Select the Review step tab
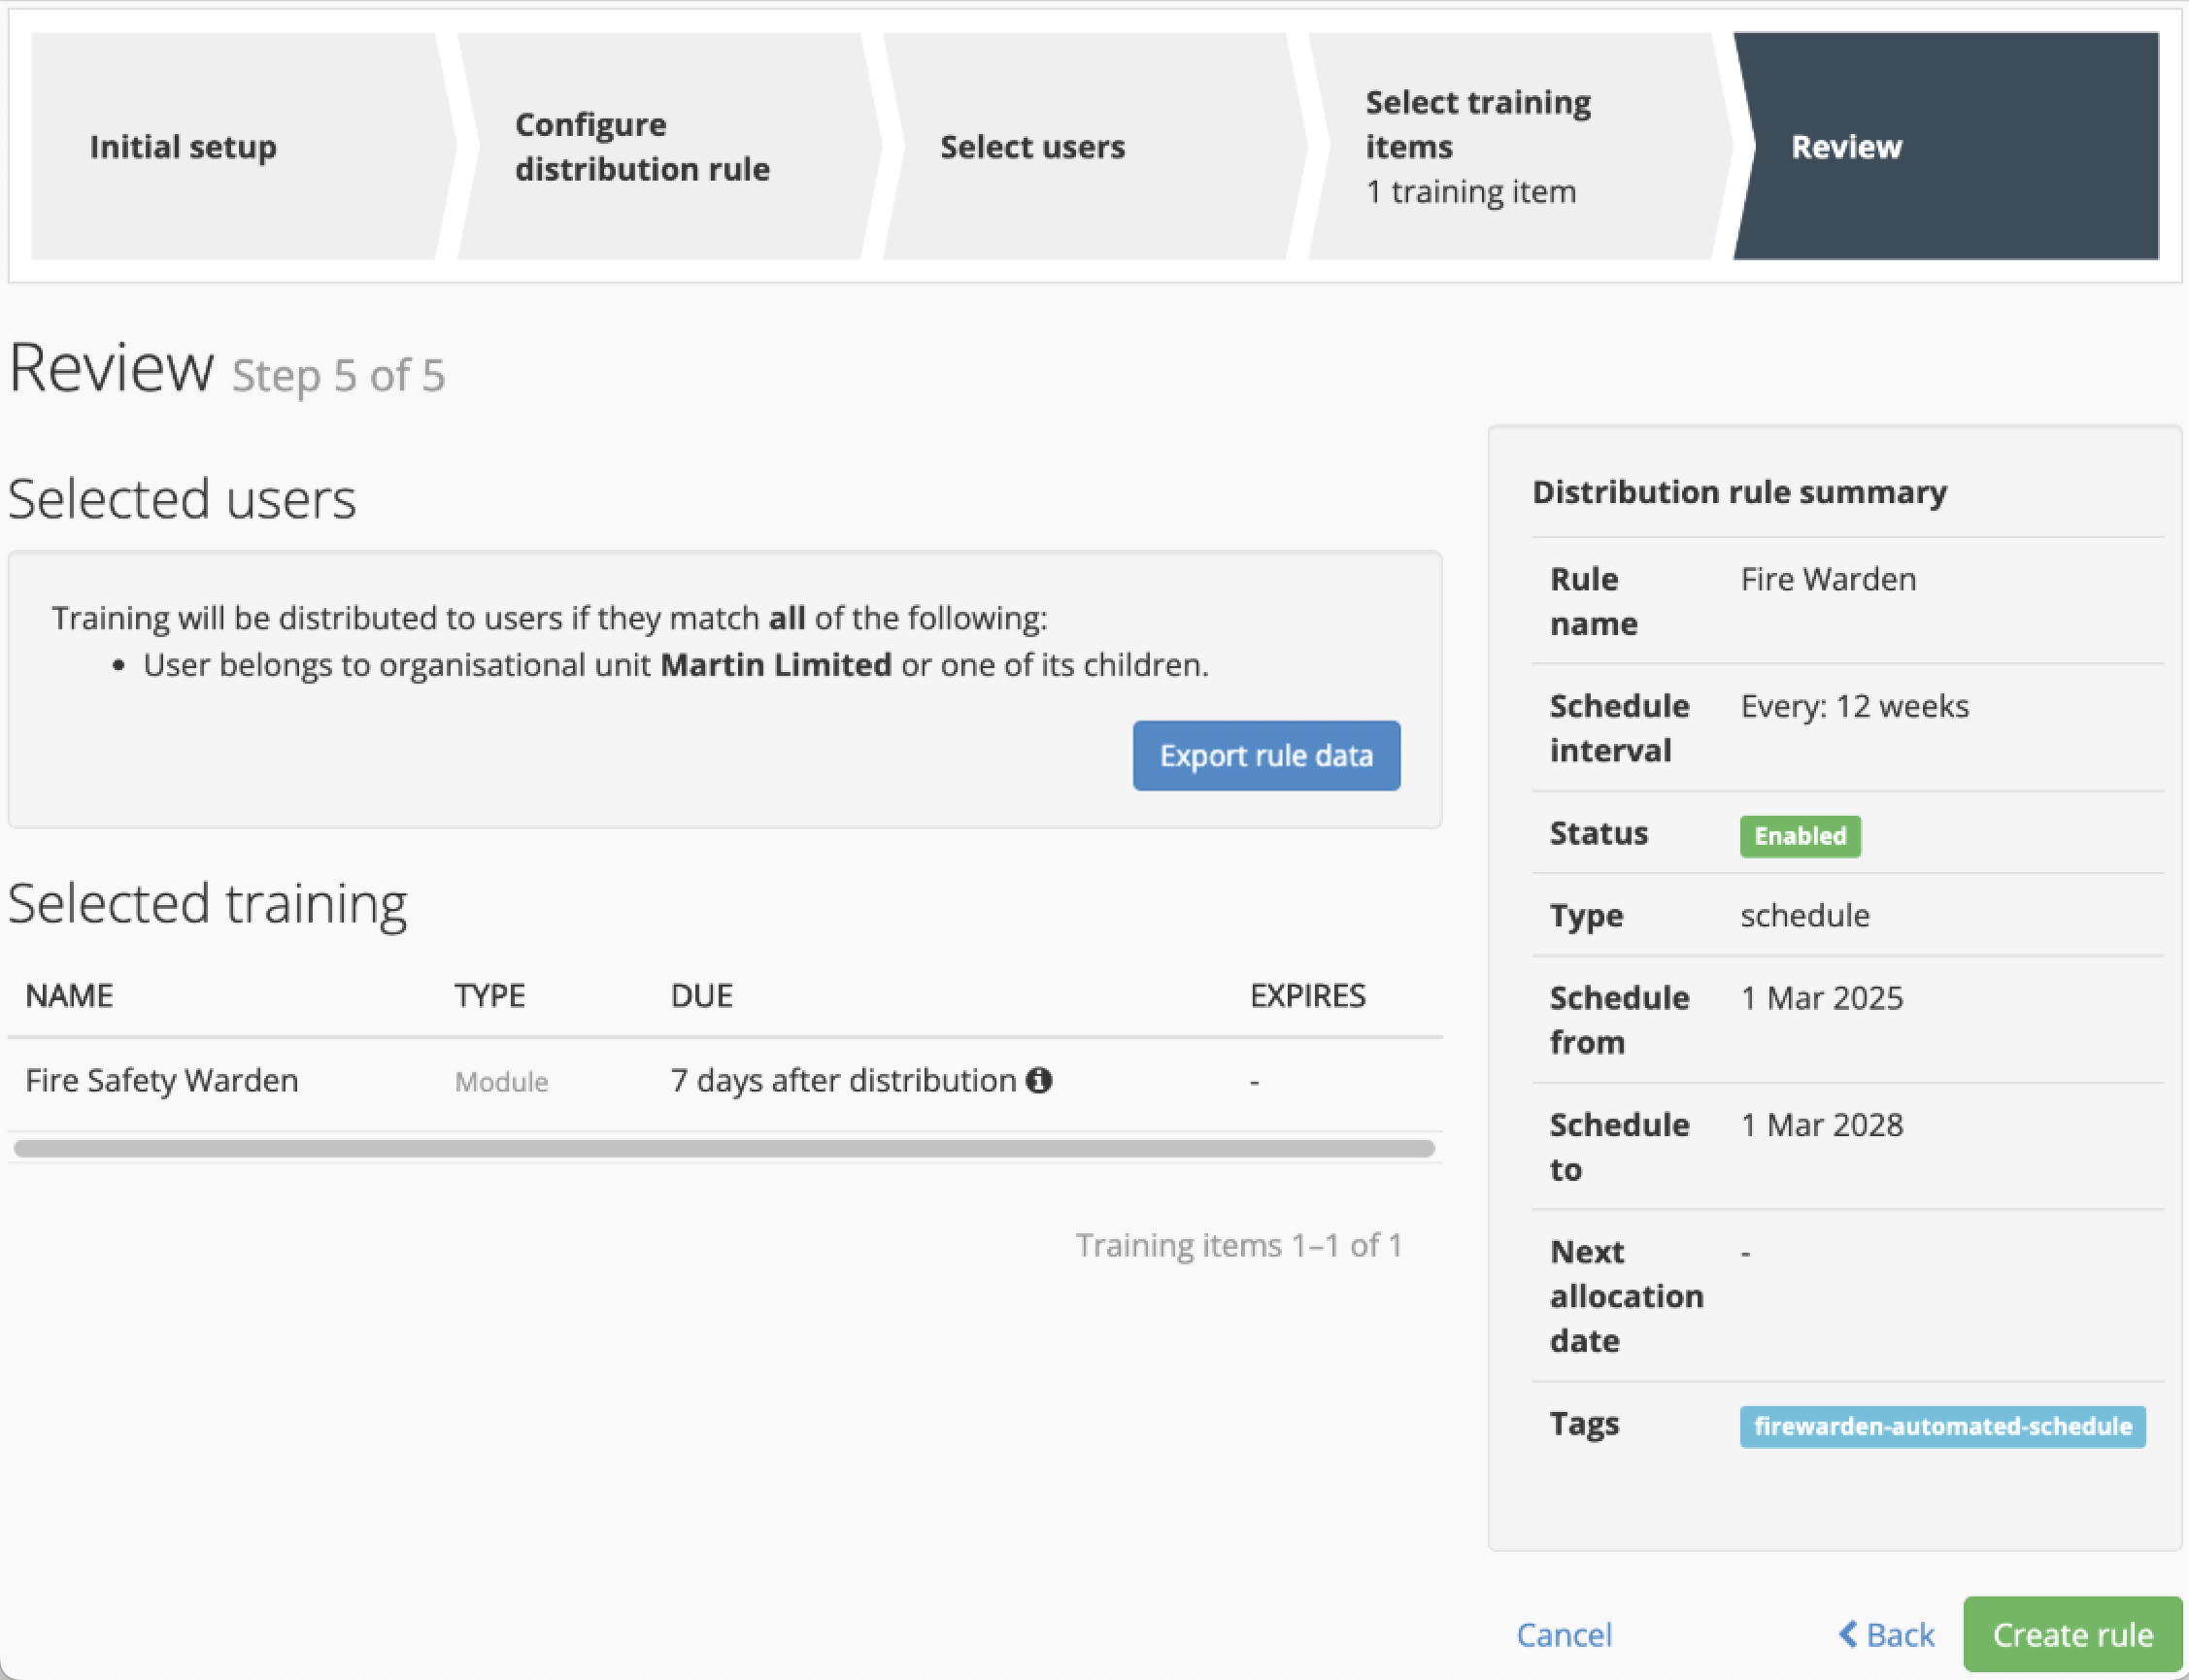The image size is (2189, 1680). [x=1846, y=147]
